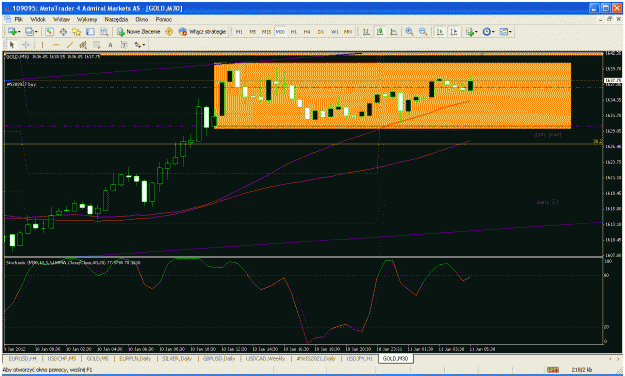Select the cursor arrow tool
Image resolution: width=625 pixels, height=376 pixels.
pos(12,45)
